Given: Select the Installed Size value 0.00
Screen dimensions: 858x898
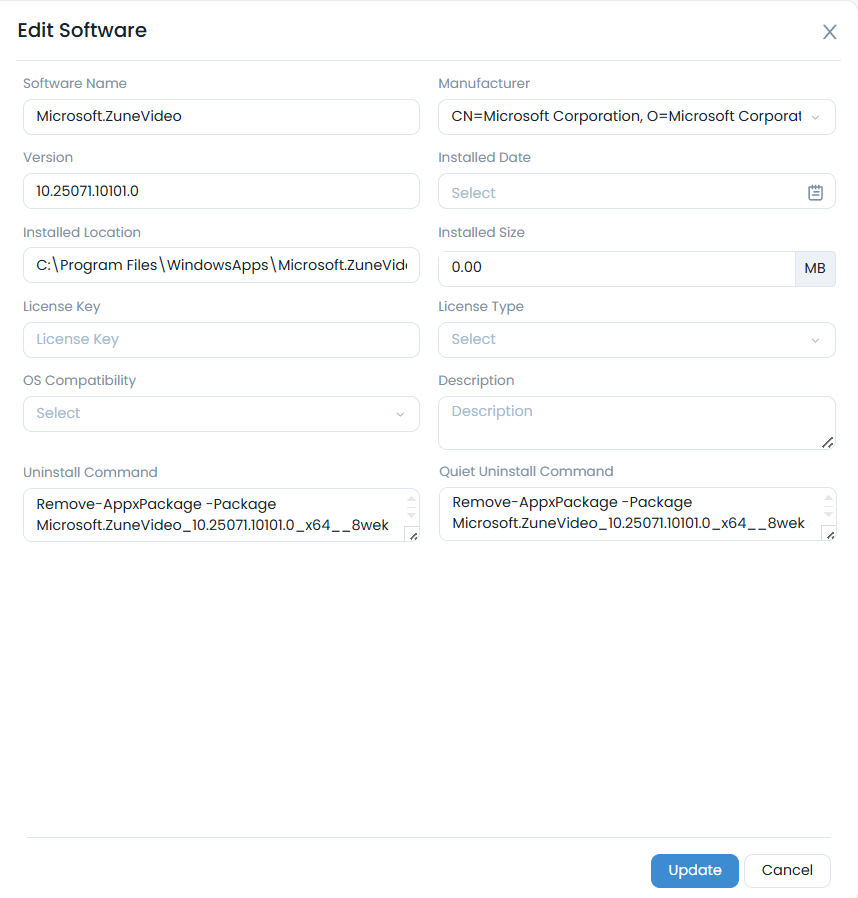Looking at the screenshot, I should point(615,268).
